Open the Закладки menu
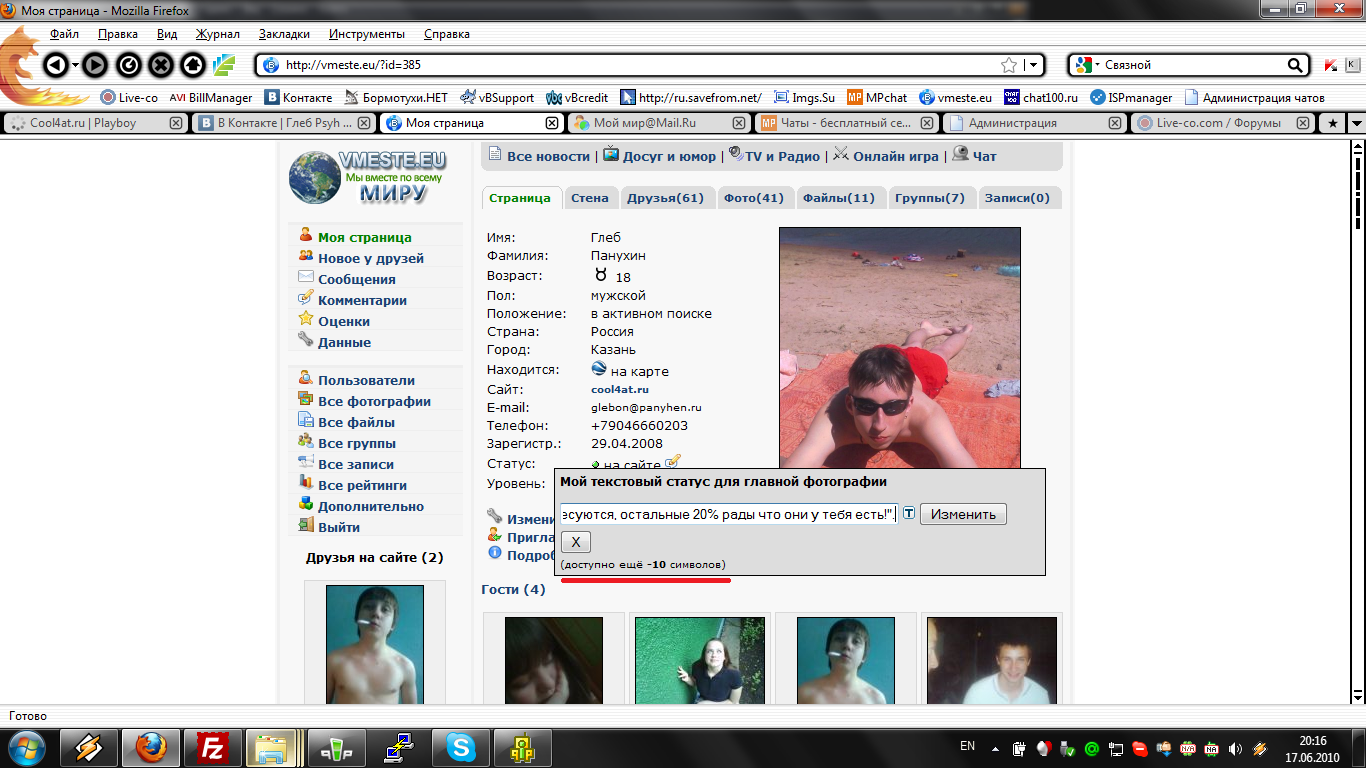Screen dimensions: 1366x768 284,33
